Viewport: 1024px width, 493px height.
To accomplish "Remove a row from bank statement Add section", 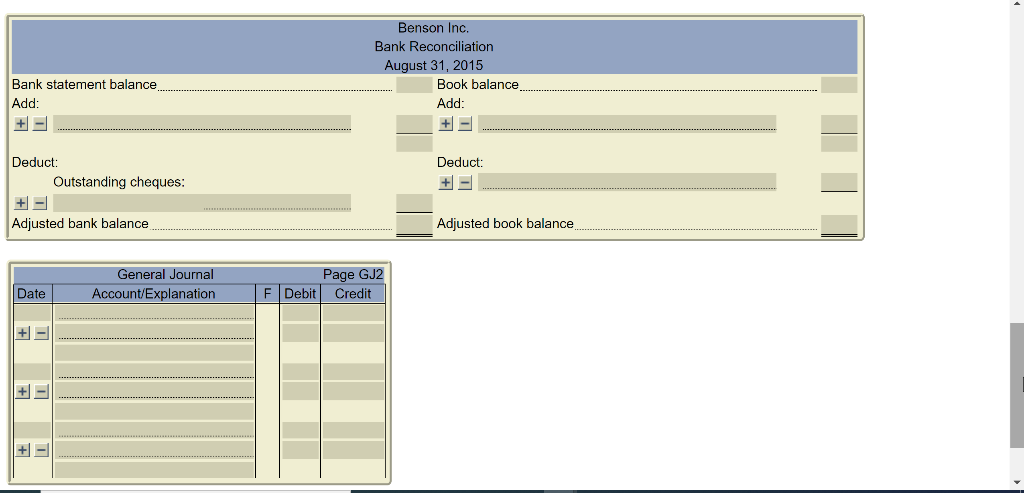I will click(x=40, y=123).
